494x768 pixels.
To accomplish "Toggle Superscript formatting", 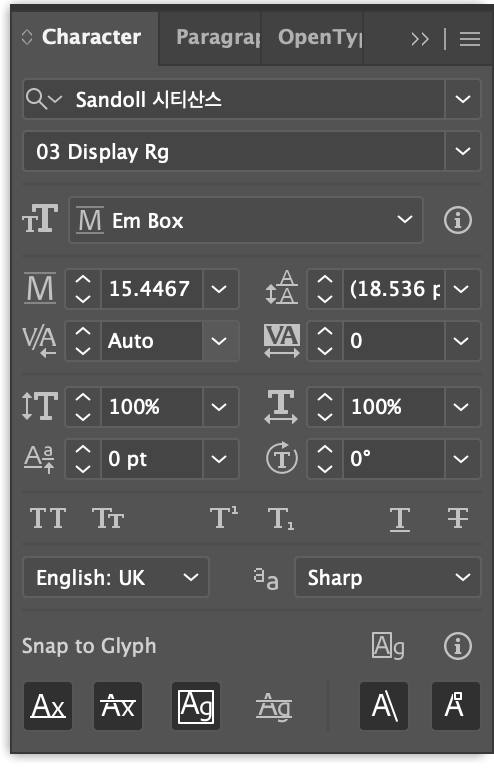I will tap(224, 518).
